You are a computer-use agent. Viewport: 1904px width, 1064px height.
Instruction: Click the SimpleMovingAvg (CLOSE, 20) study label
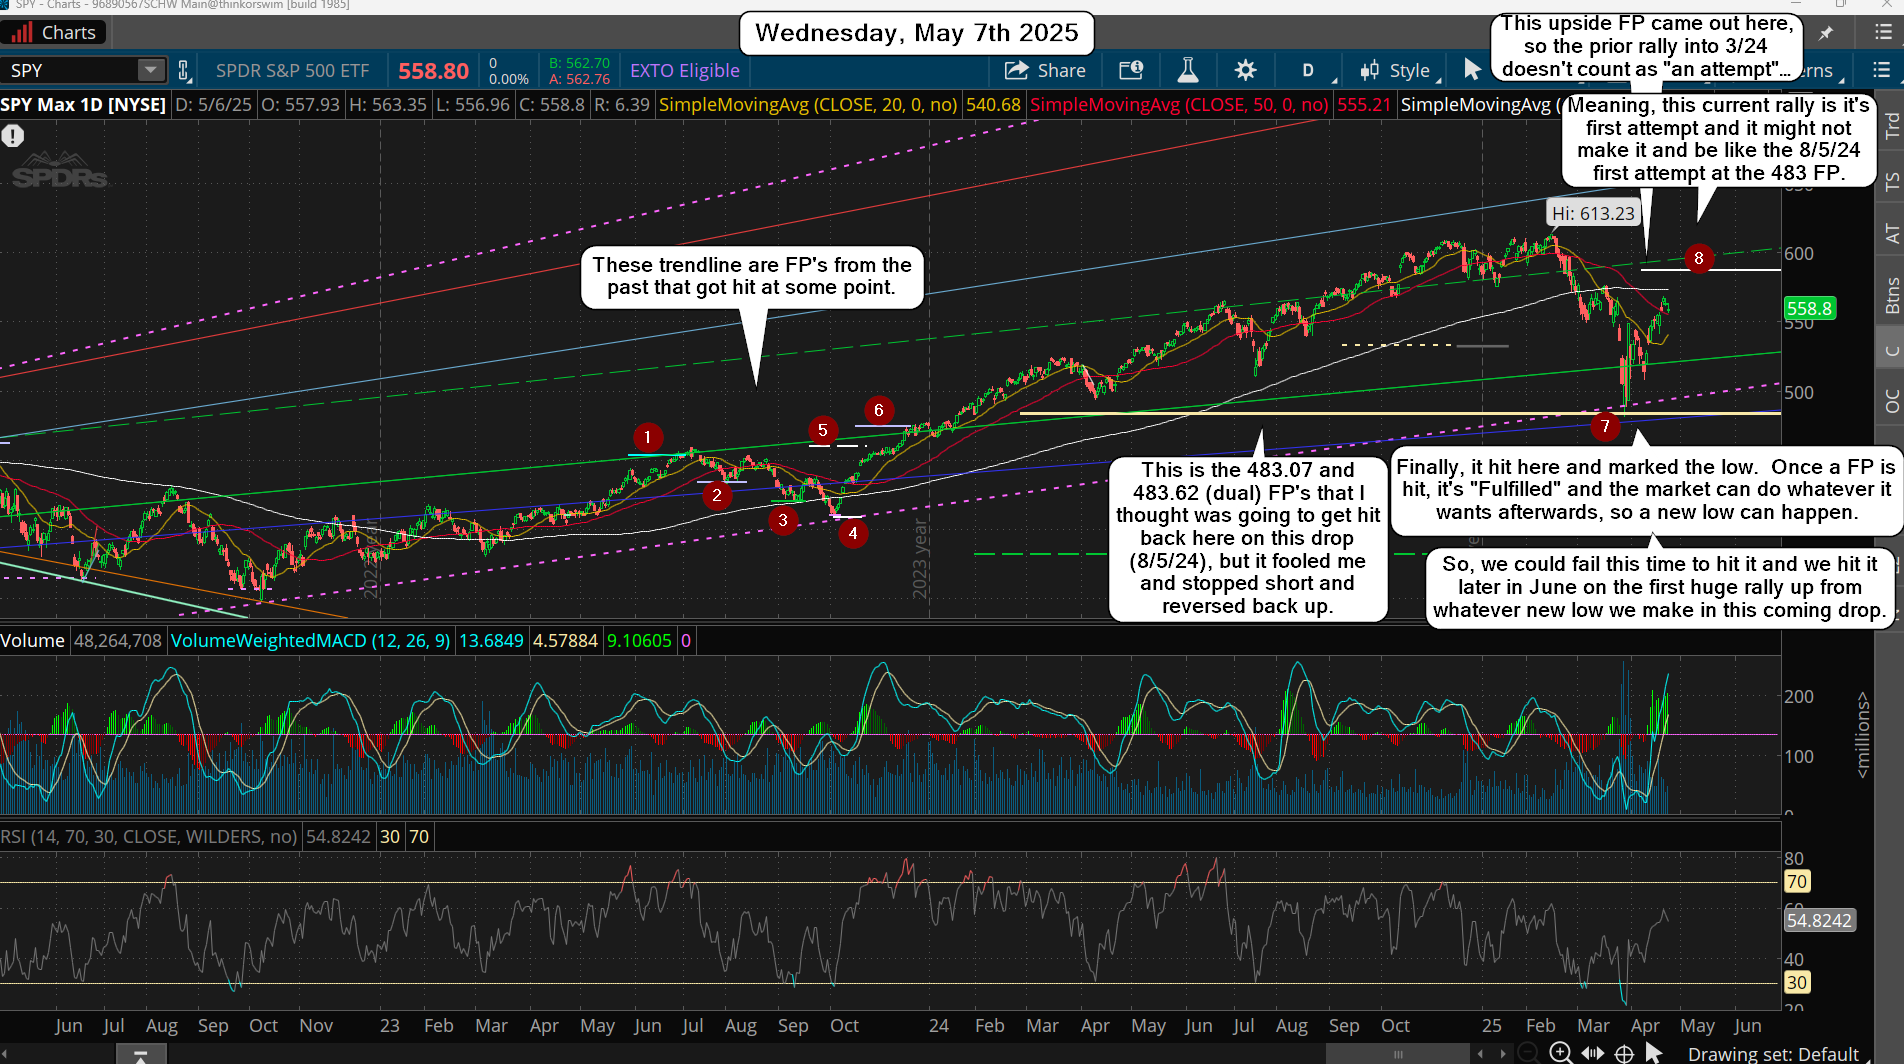(x=807, y=105)
